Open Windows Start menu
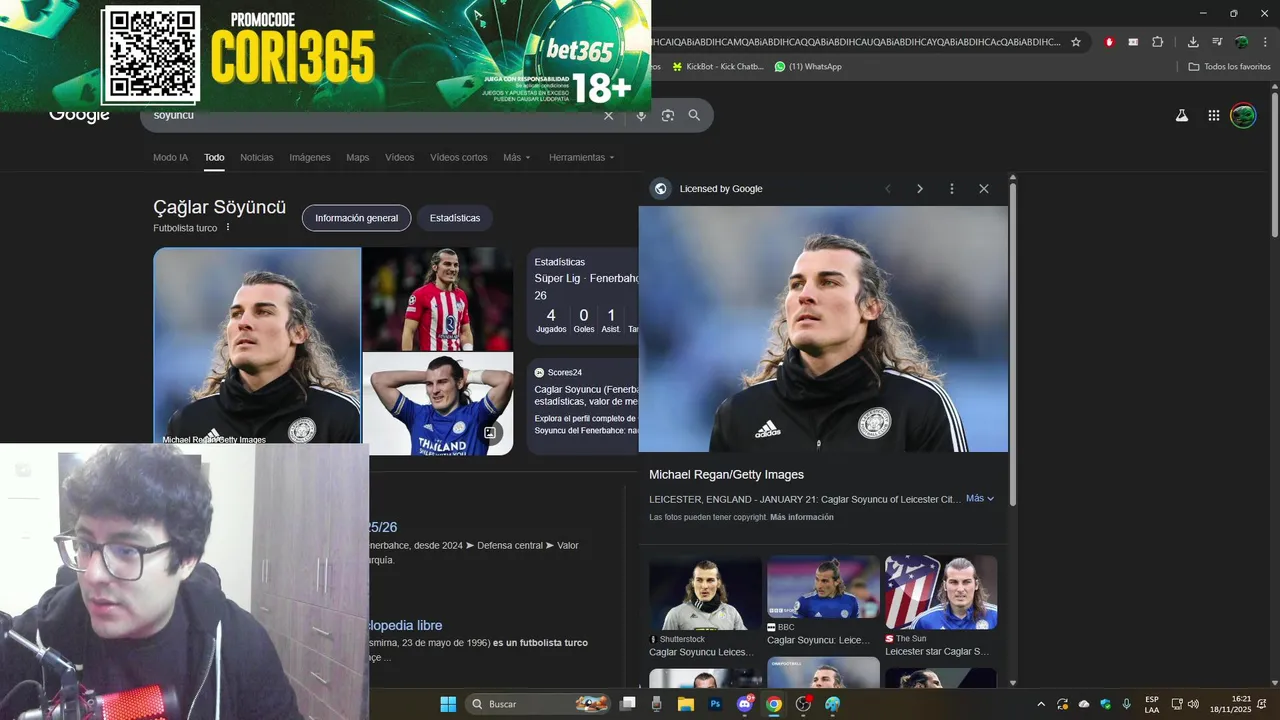 [x=448, y=704]
